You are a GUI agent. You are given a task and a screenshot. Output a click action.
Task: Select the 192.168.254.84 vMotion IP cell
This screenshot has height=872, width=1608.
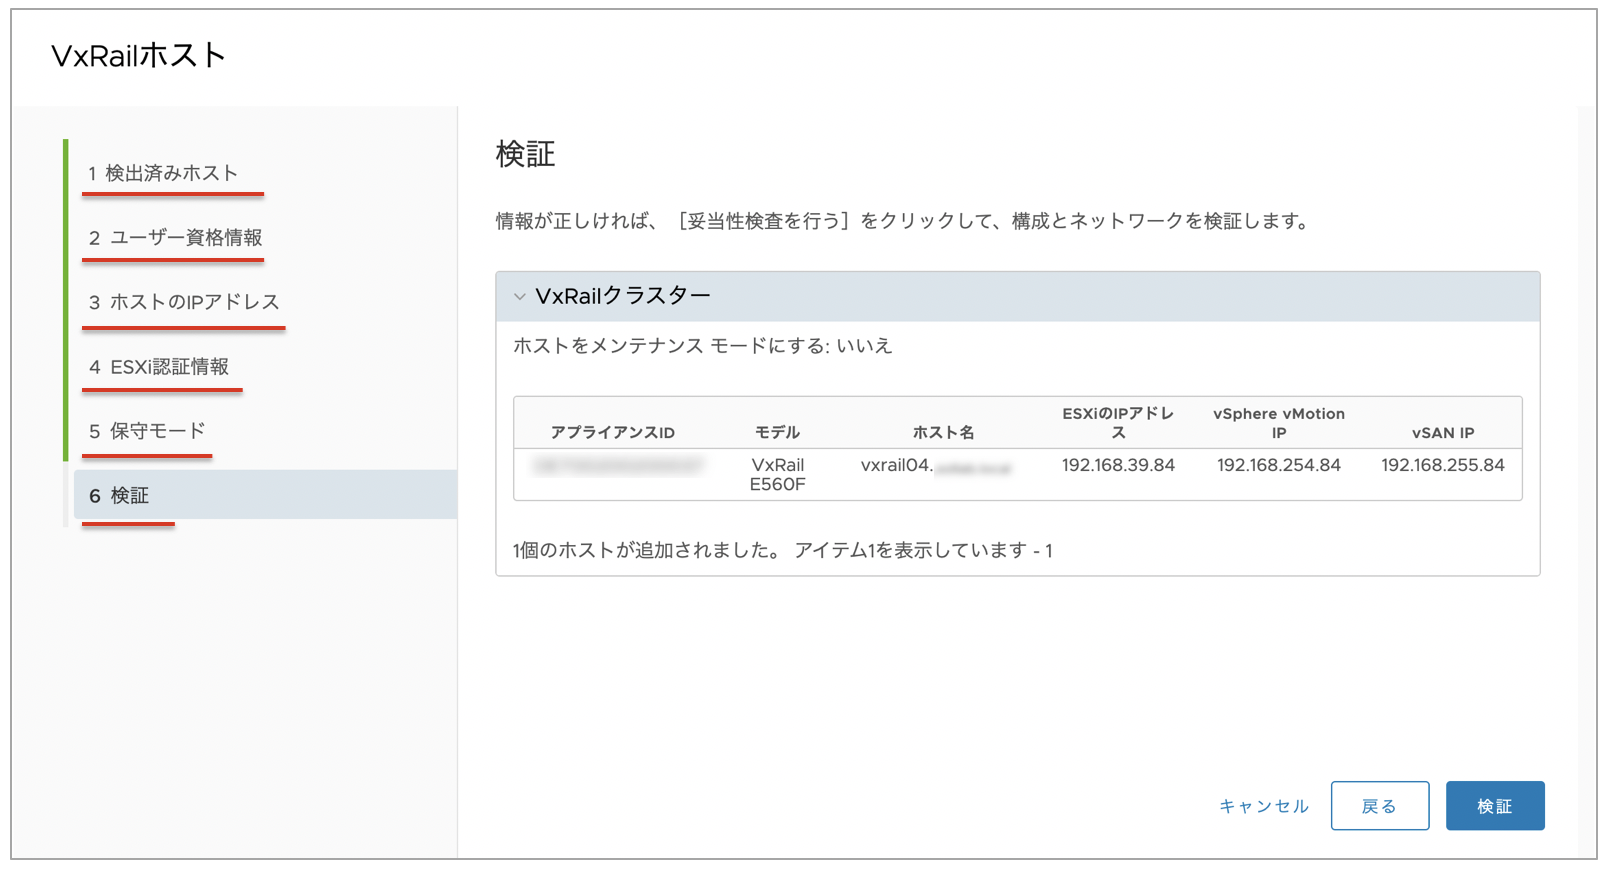1279,466
